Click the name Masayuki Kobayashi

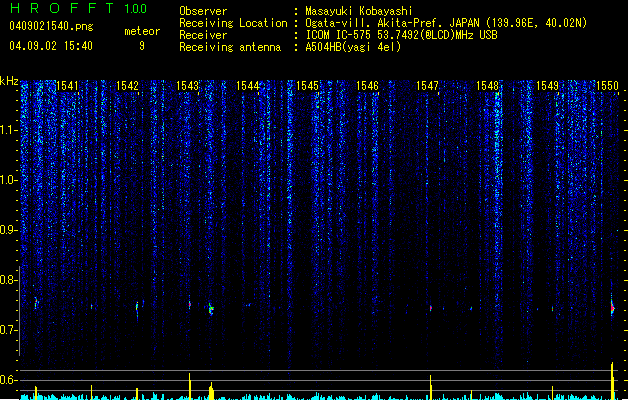tap(359, 11)
